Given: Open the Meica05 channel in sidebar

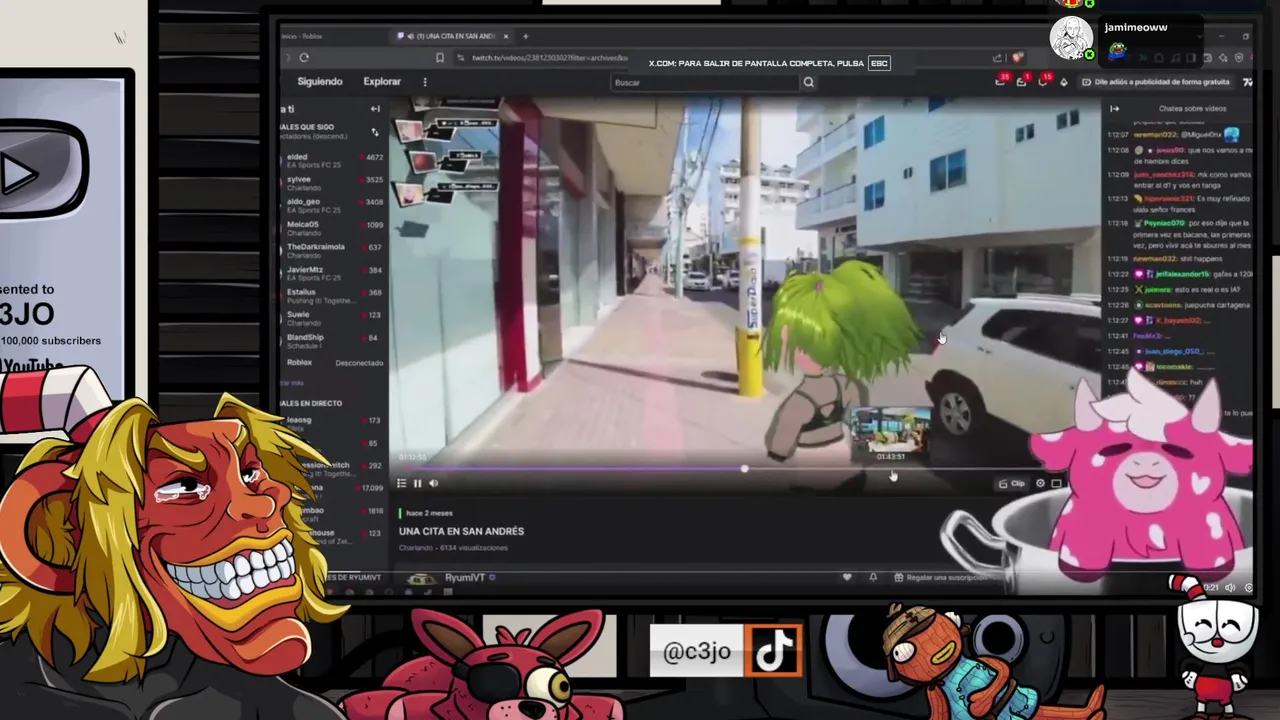Looking at the screenshot, I should 334,227.
